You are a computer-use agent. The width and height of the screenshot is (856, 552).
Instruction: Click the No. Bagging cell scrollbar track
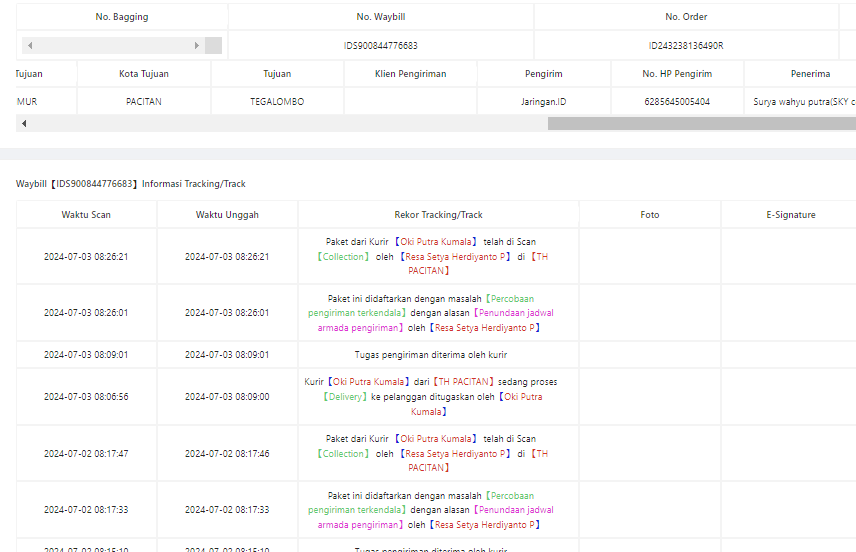113,45
